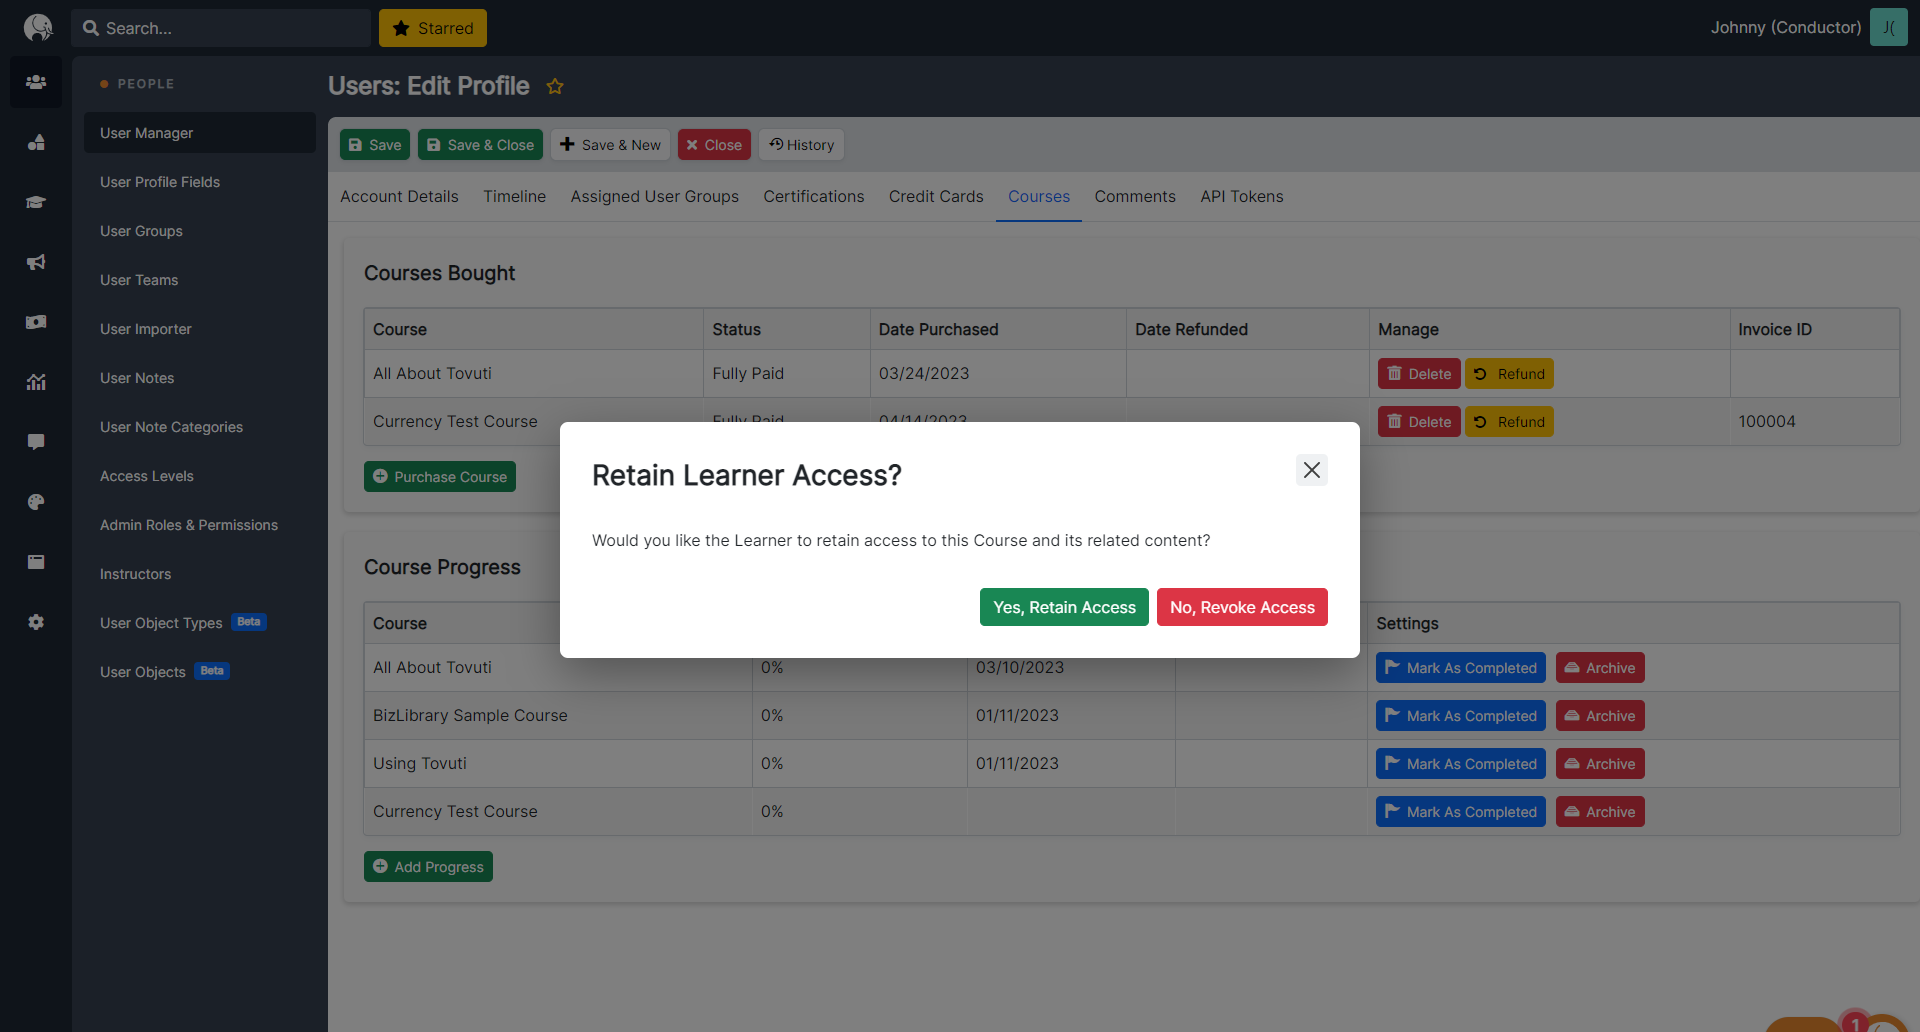Open User Teams
The image size is (1920, 1032).
[200, 280]
